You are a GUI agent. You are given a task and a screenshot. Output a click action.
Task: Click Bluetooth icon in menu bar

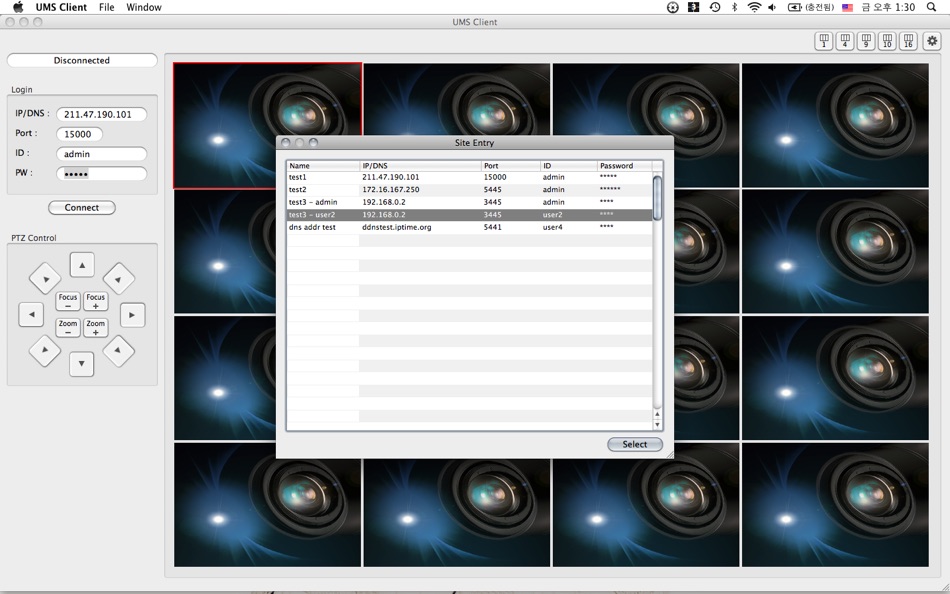(734, 7)
